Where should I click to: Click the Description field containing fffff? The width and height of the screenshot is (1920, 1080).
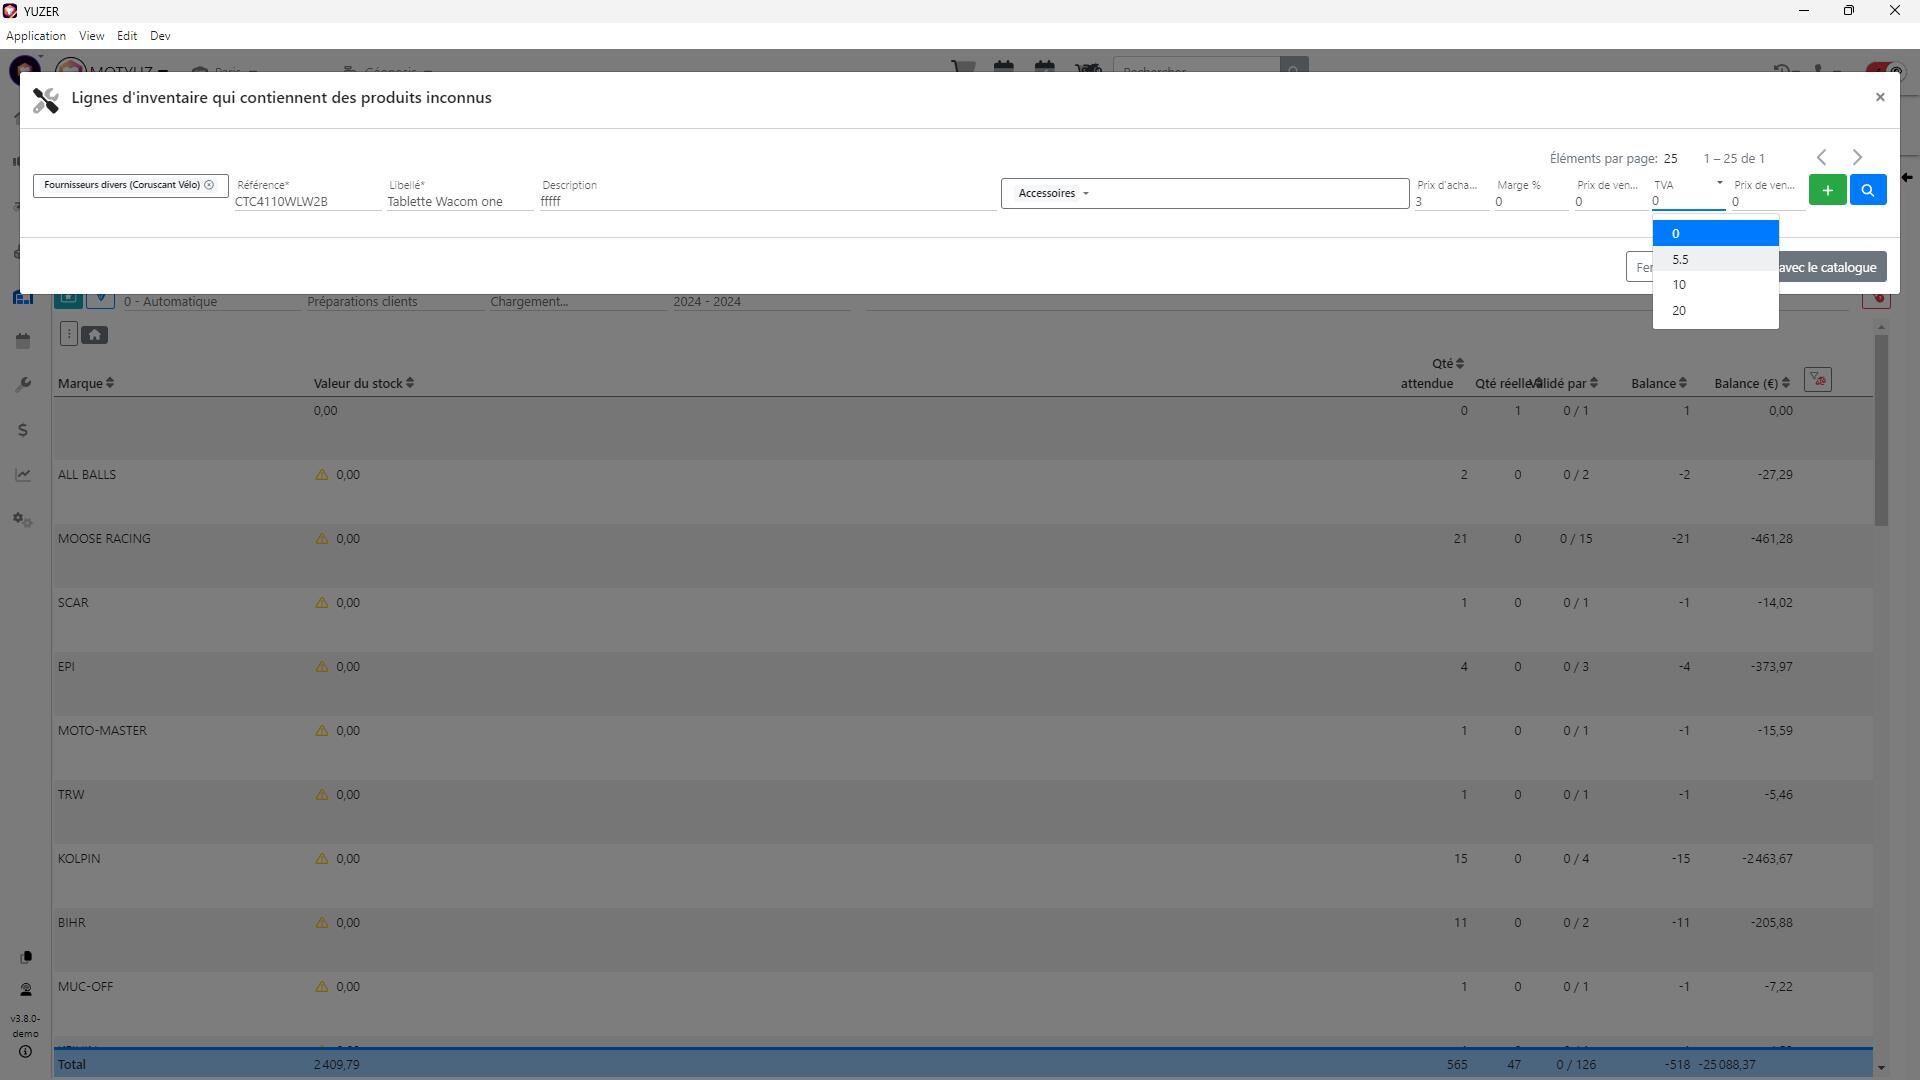[x=766, y=201]
